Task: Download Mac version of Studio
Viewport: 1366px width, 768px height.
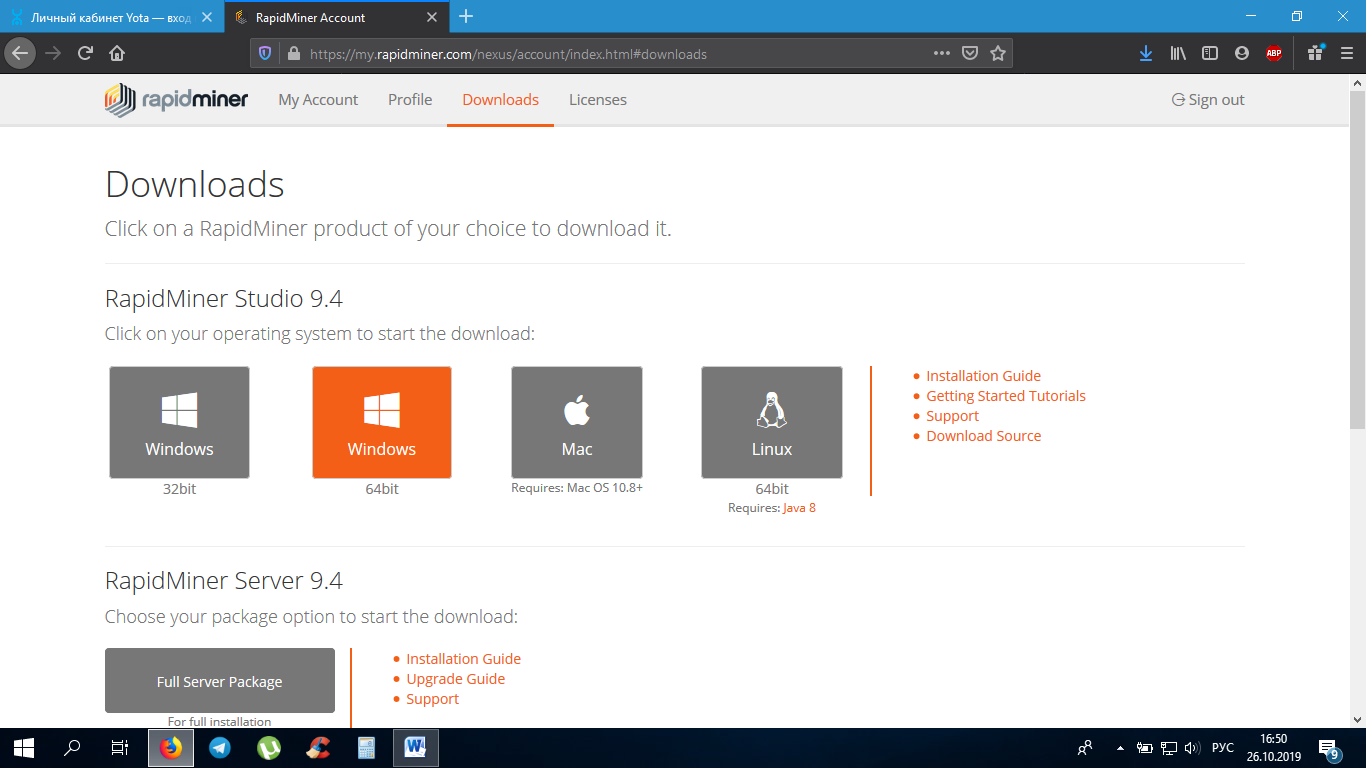Action: [577, 422]
